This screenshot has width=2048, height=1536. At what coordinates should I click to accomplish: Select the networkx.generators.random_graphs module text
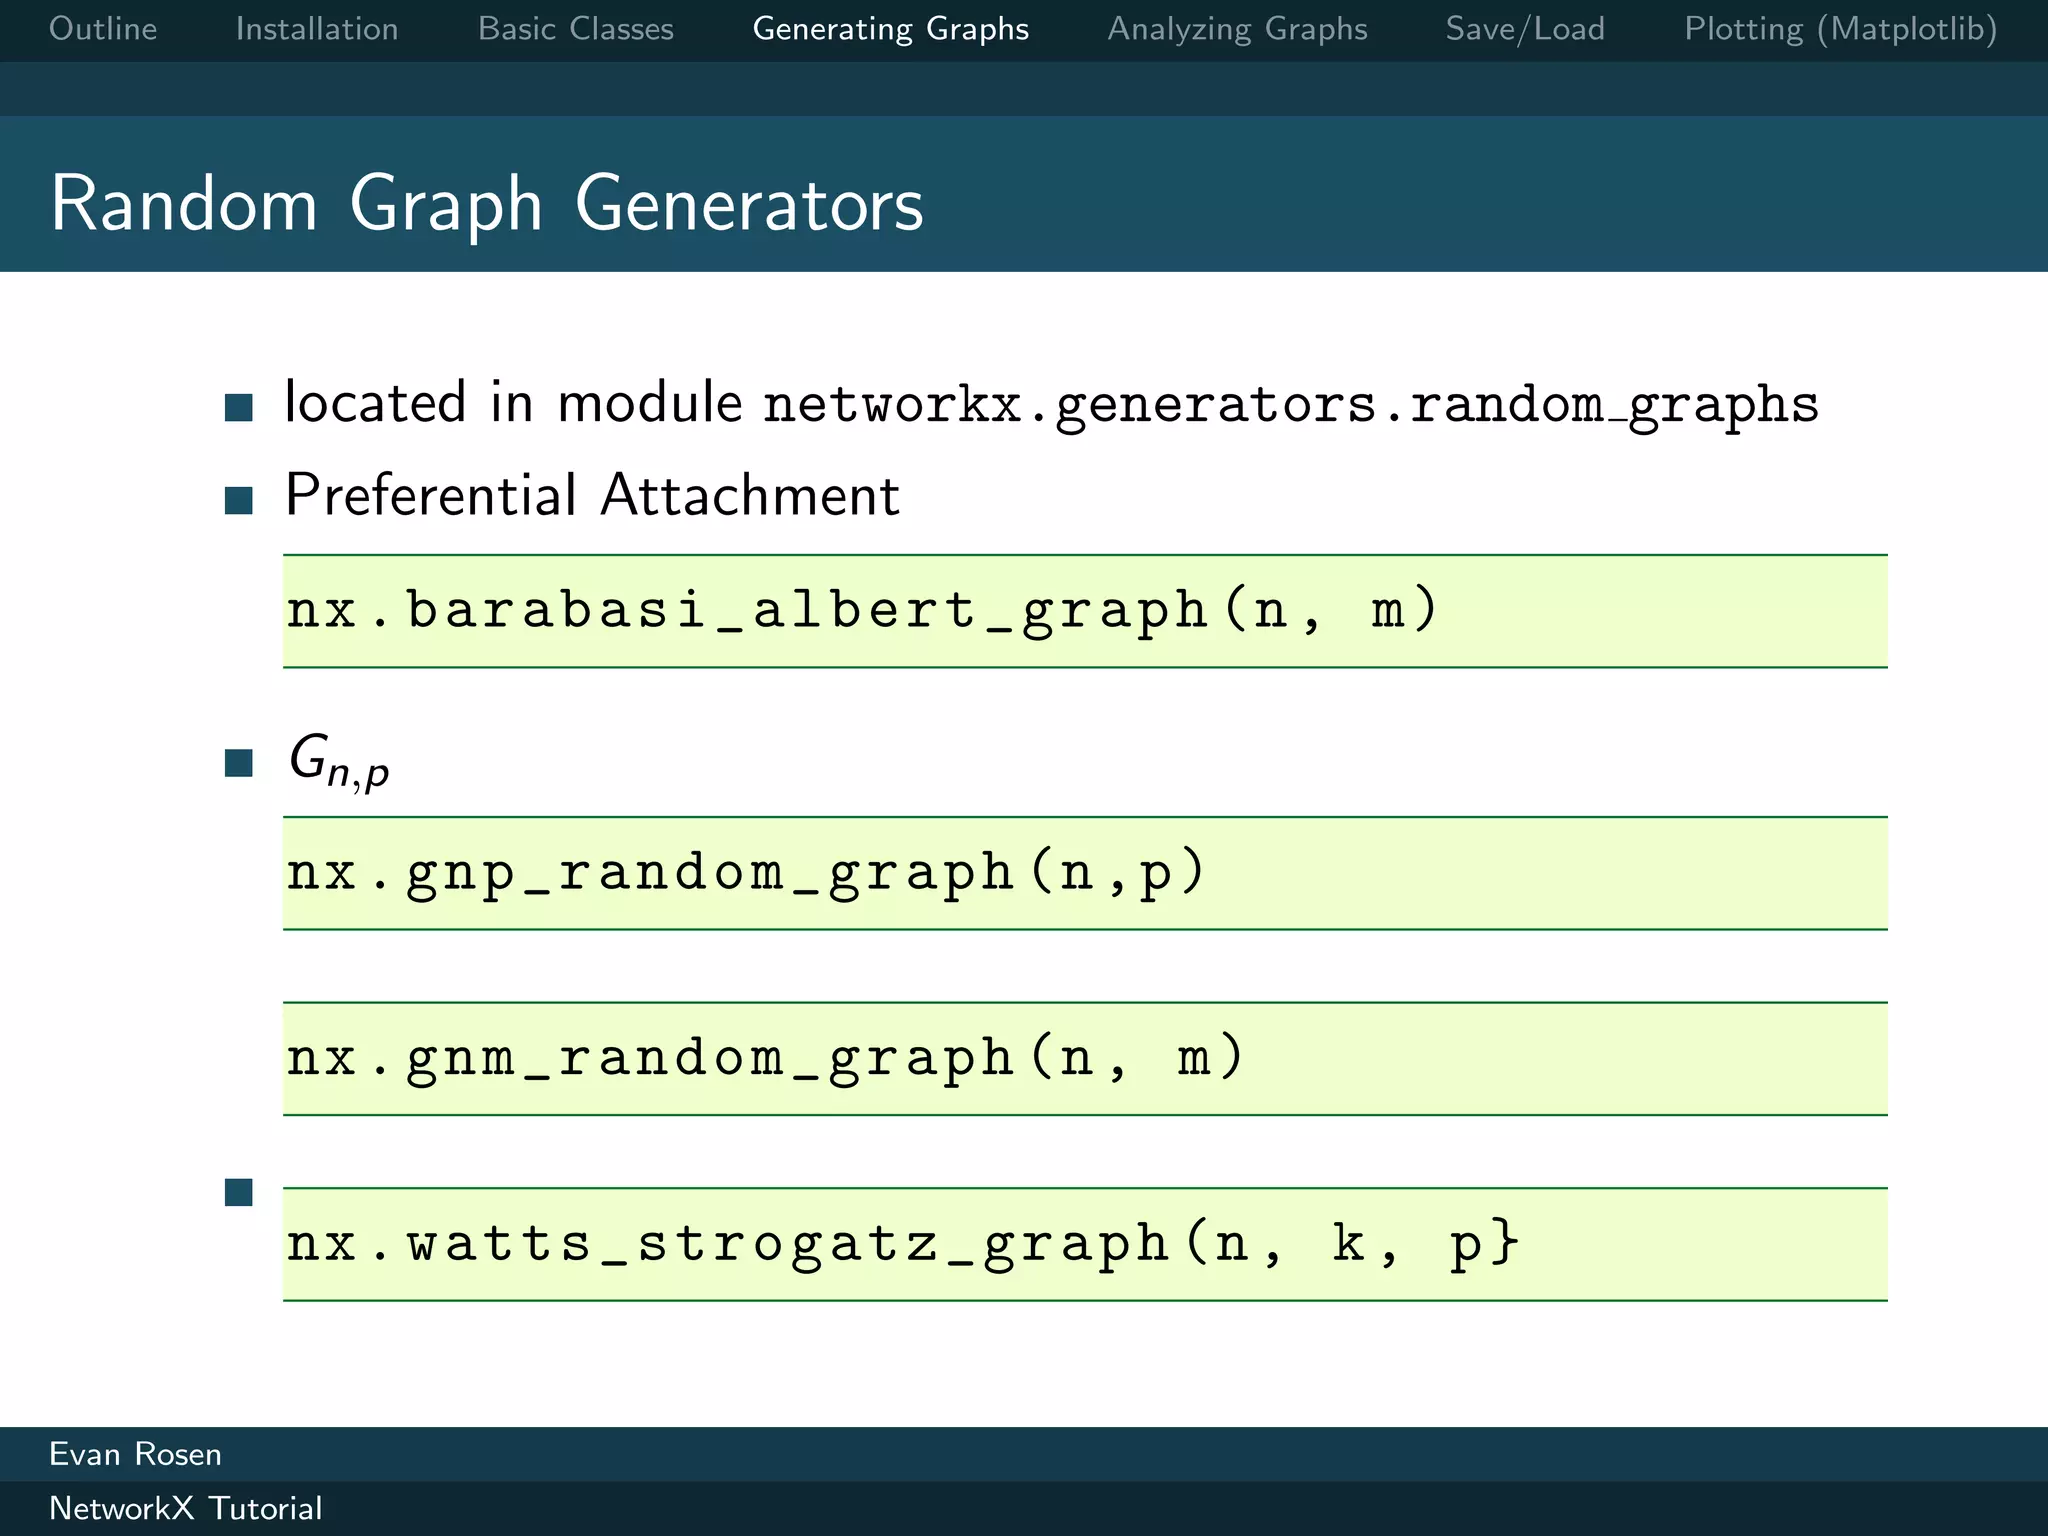point(1291,405)
